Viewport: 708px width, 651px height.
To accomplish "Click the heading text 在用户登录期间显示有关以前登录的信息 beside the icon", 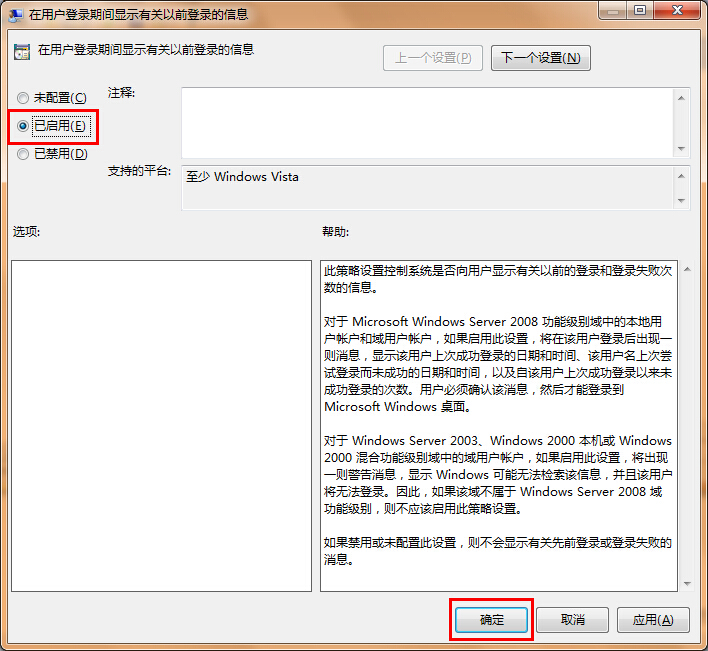I will coord(146,50).
